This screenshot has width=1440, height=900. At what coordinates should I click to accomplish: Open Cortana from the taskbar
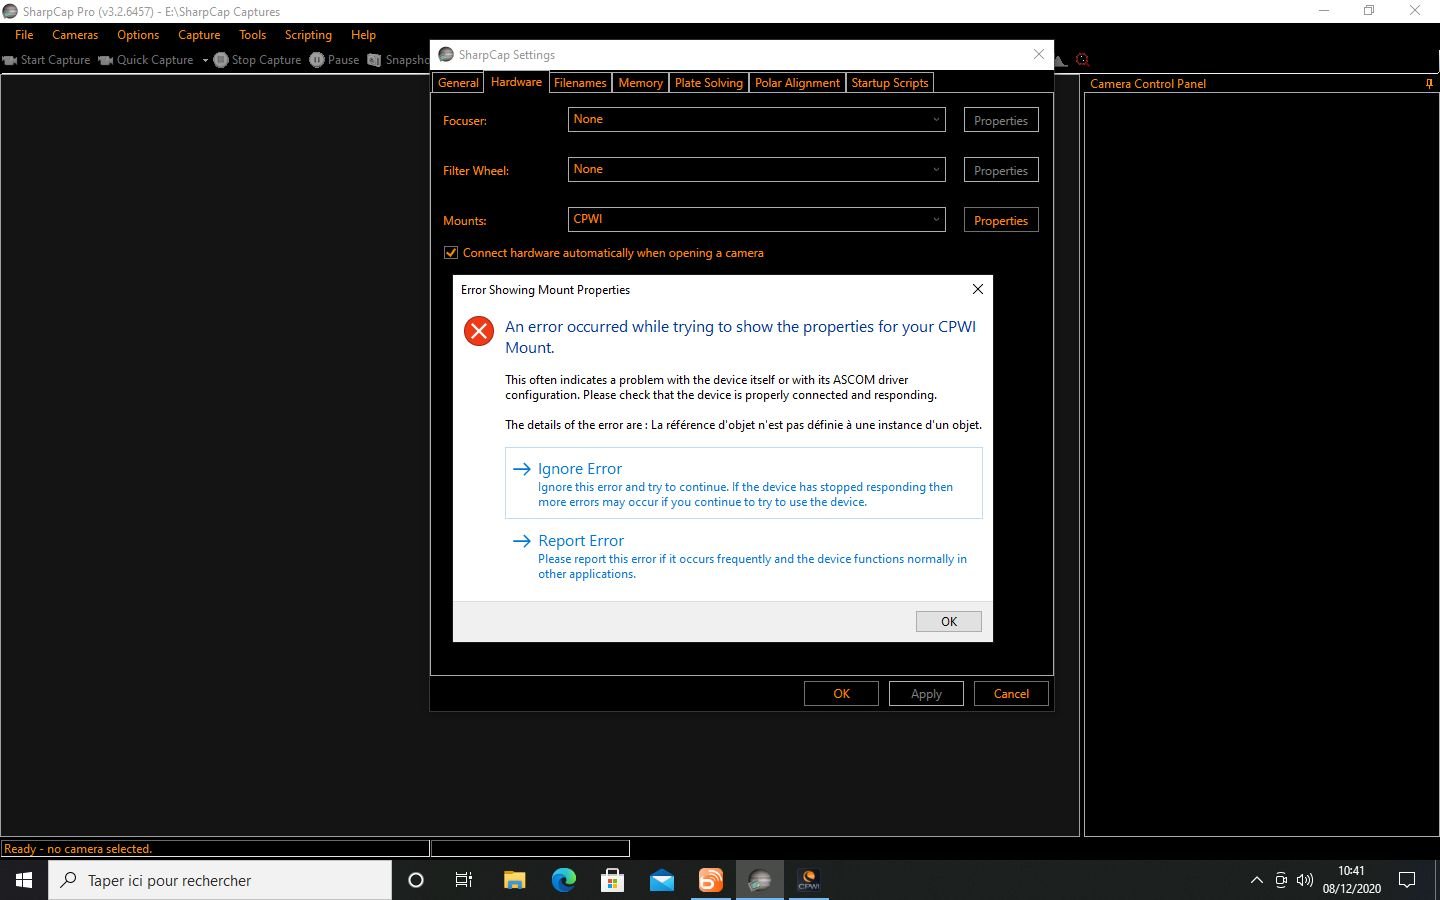416,880
